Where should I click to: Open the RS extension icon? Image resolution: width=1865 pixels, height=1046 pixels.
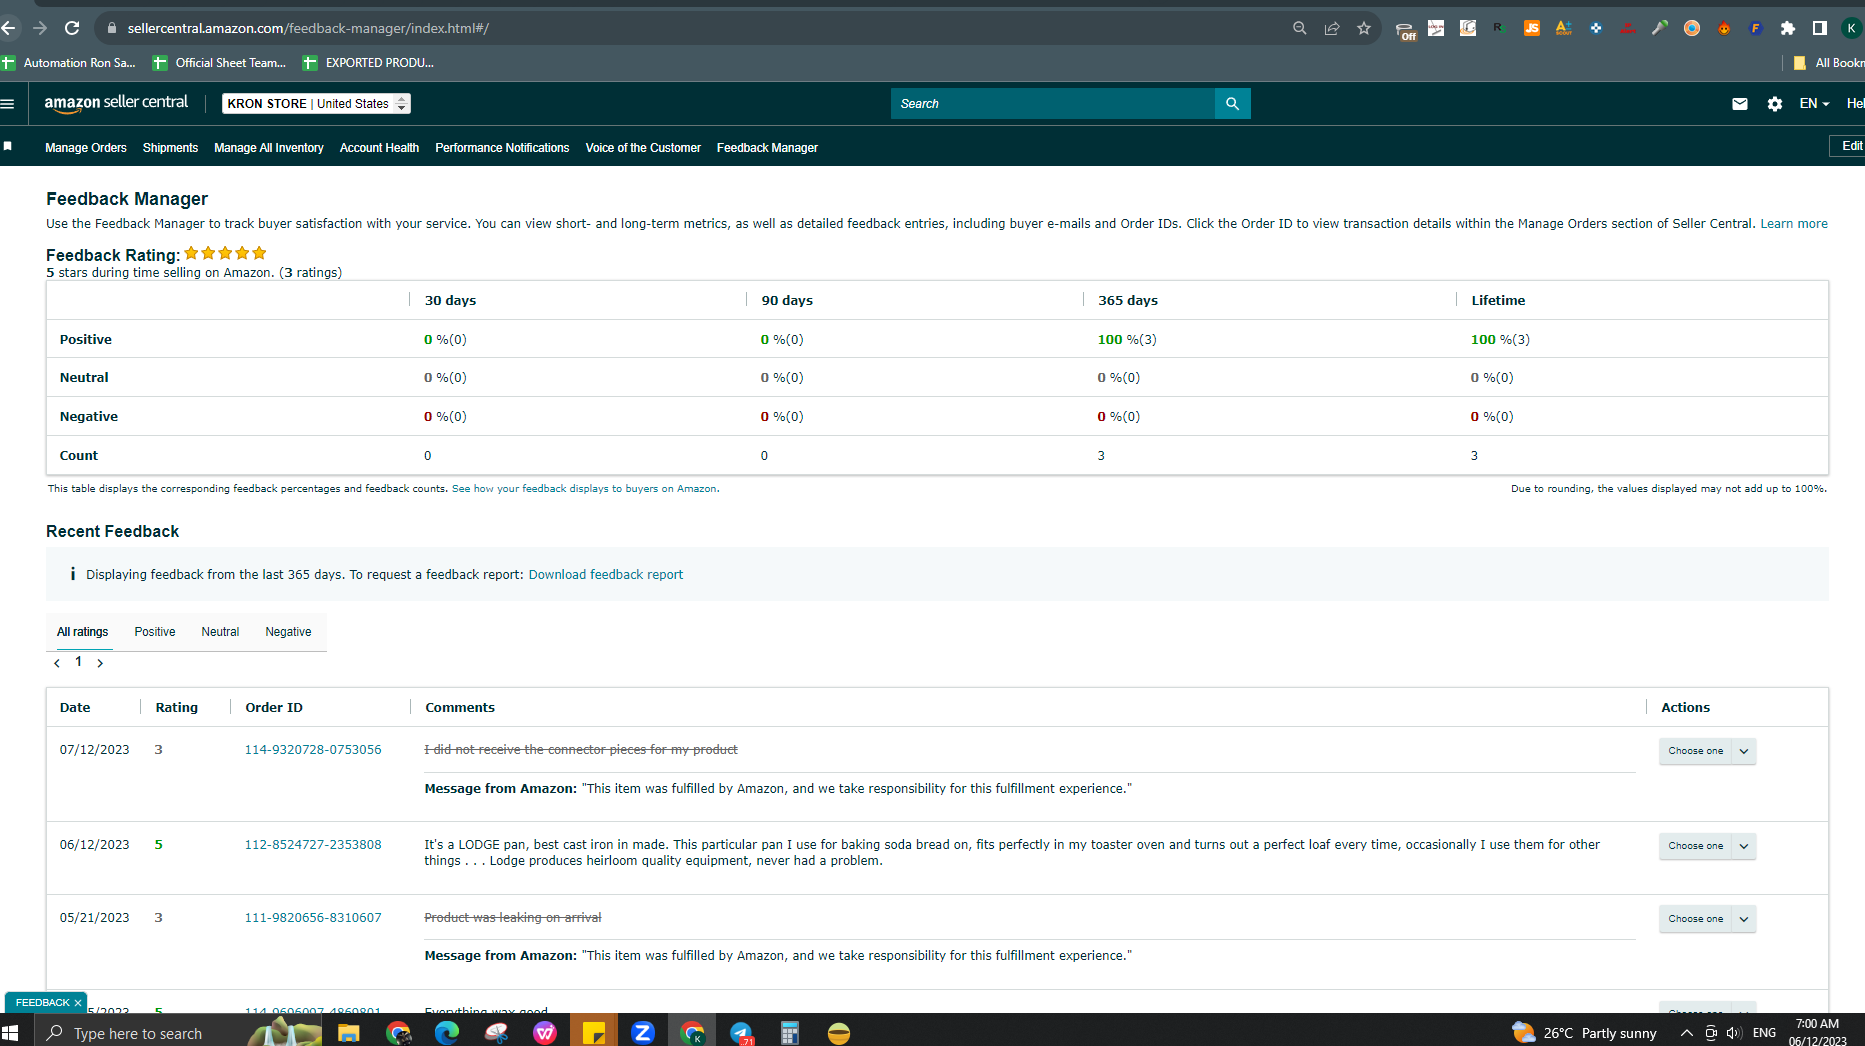pos(1500,28)
